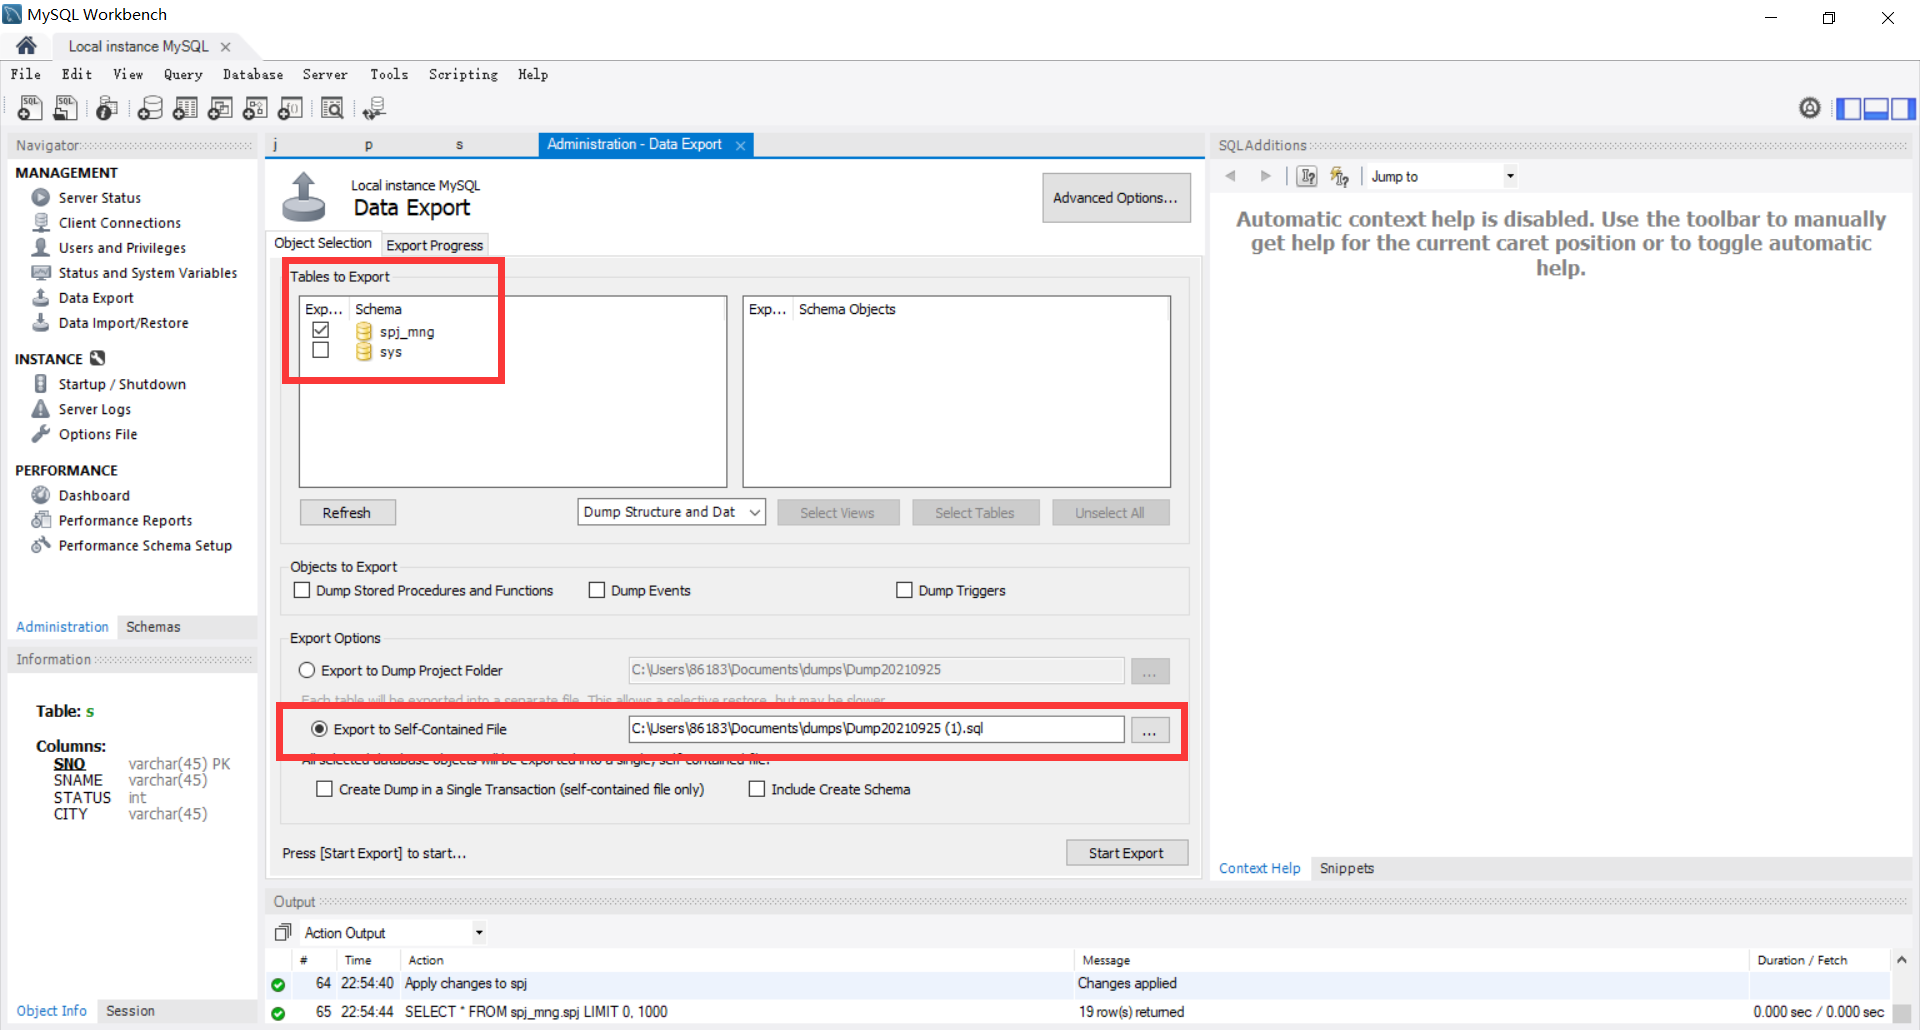This screenshot has width=1920, height=1030.
Task: Switch to Session tab
Action: 130,1011
